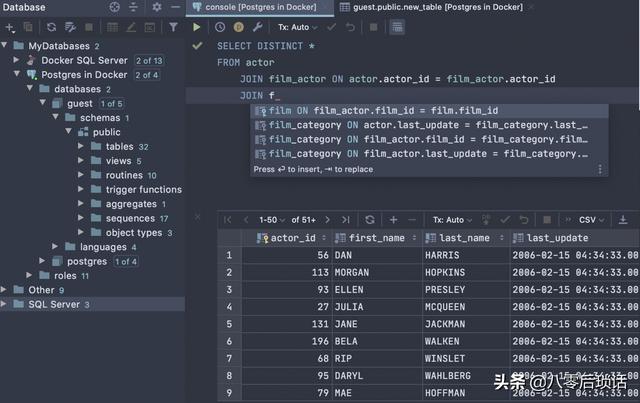Open the Tx: Auto dropdown in console toolbar

(x=298, y=27)
